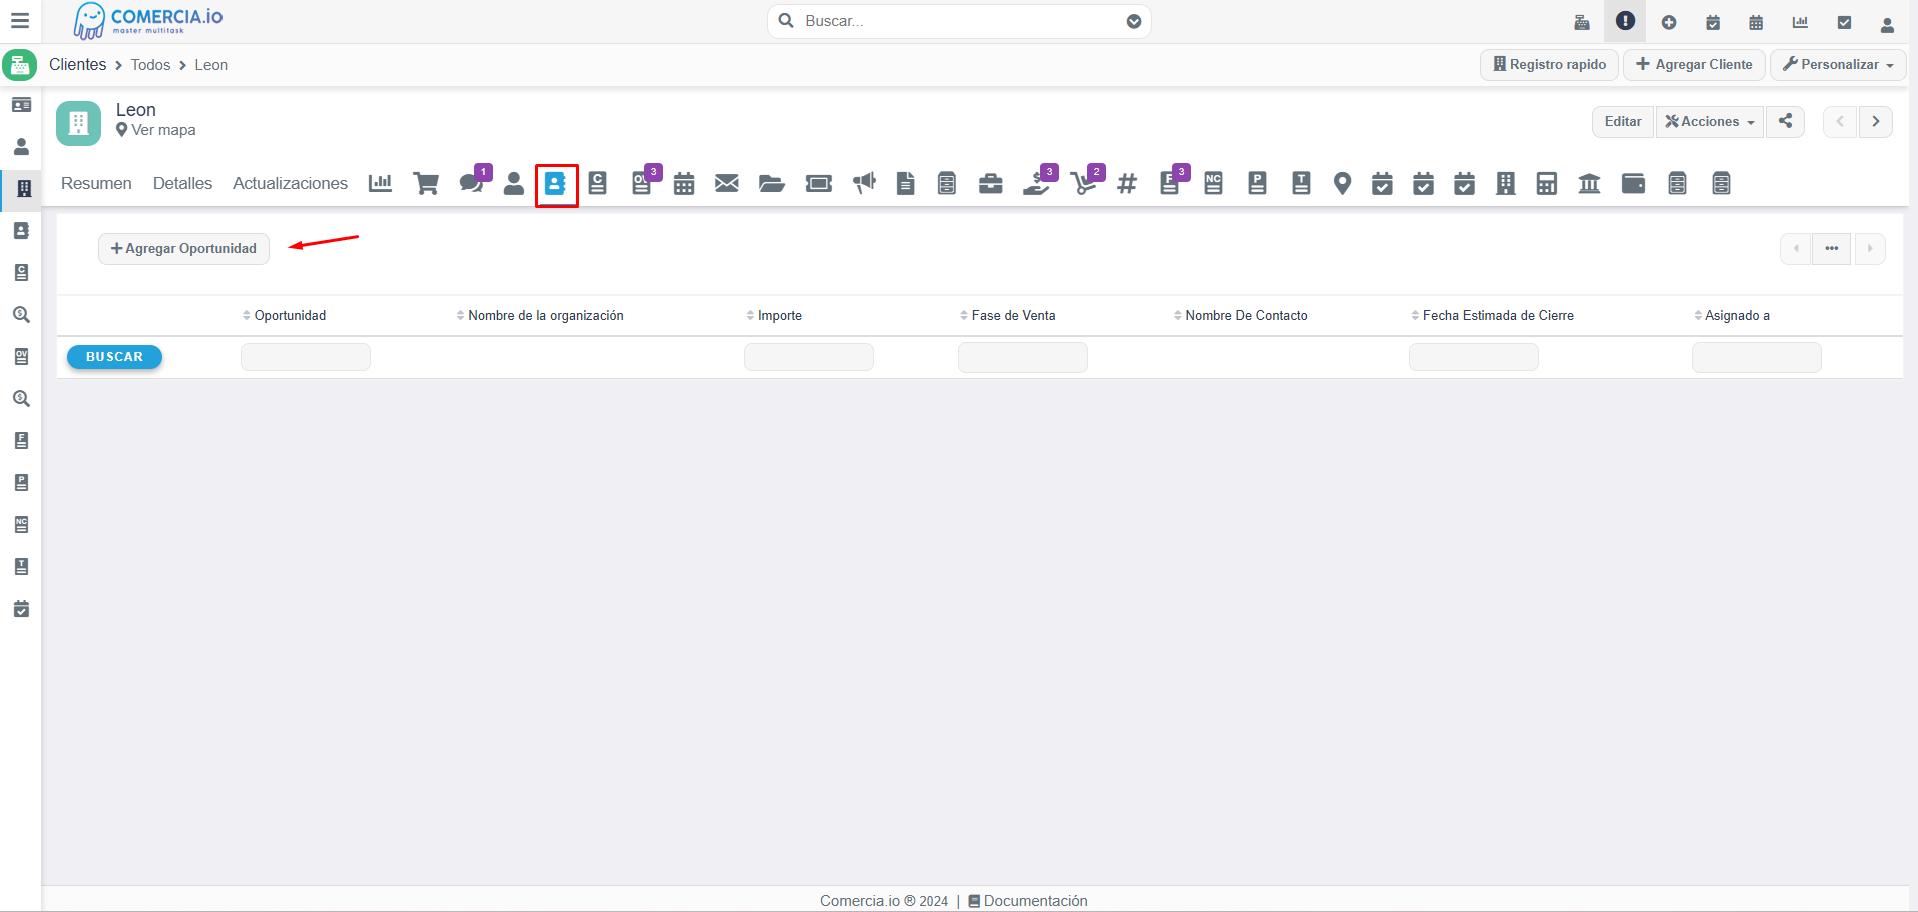Open the OV document icon in left sidebar
1918x912 pixels.
point(21,356)
